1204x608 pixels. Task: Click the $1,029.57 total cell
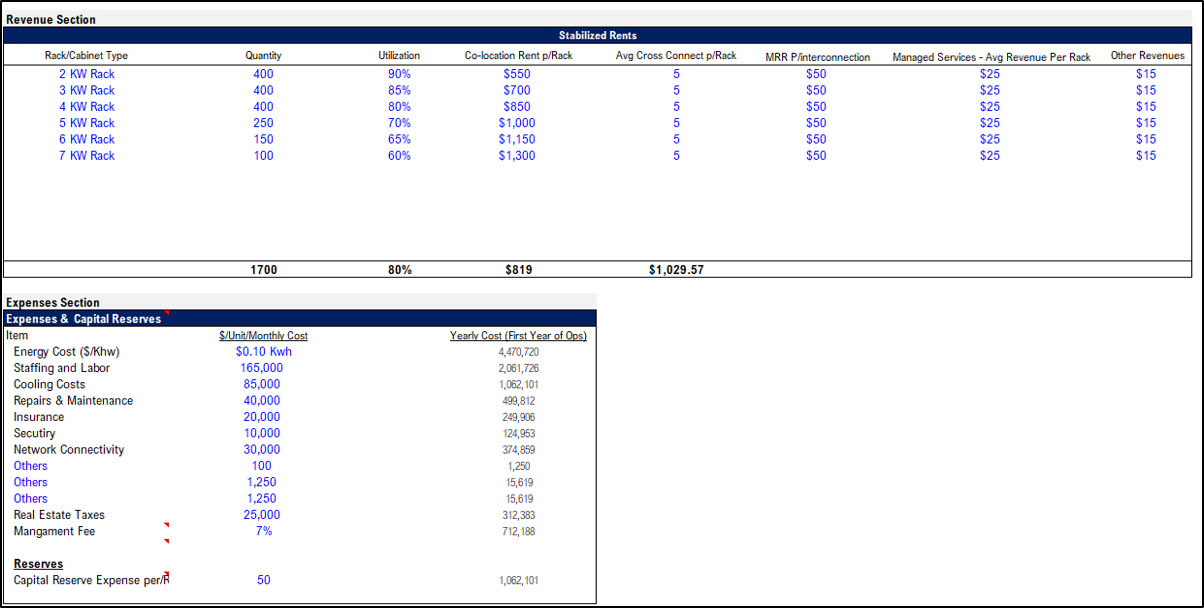coord(676,270)
